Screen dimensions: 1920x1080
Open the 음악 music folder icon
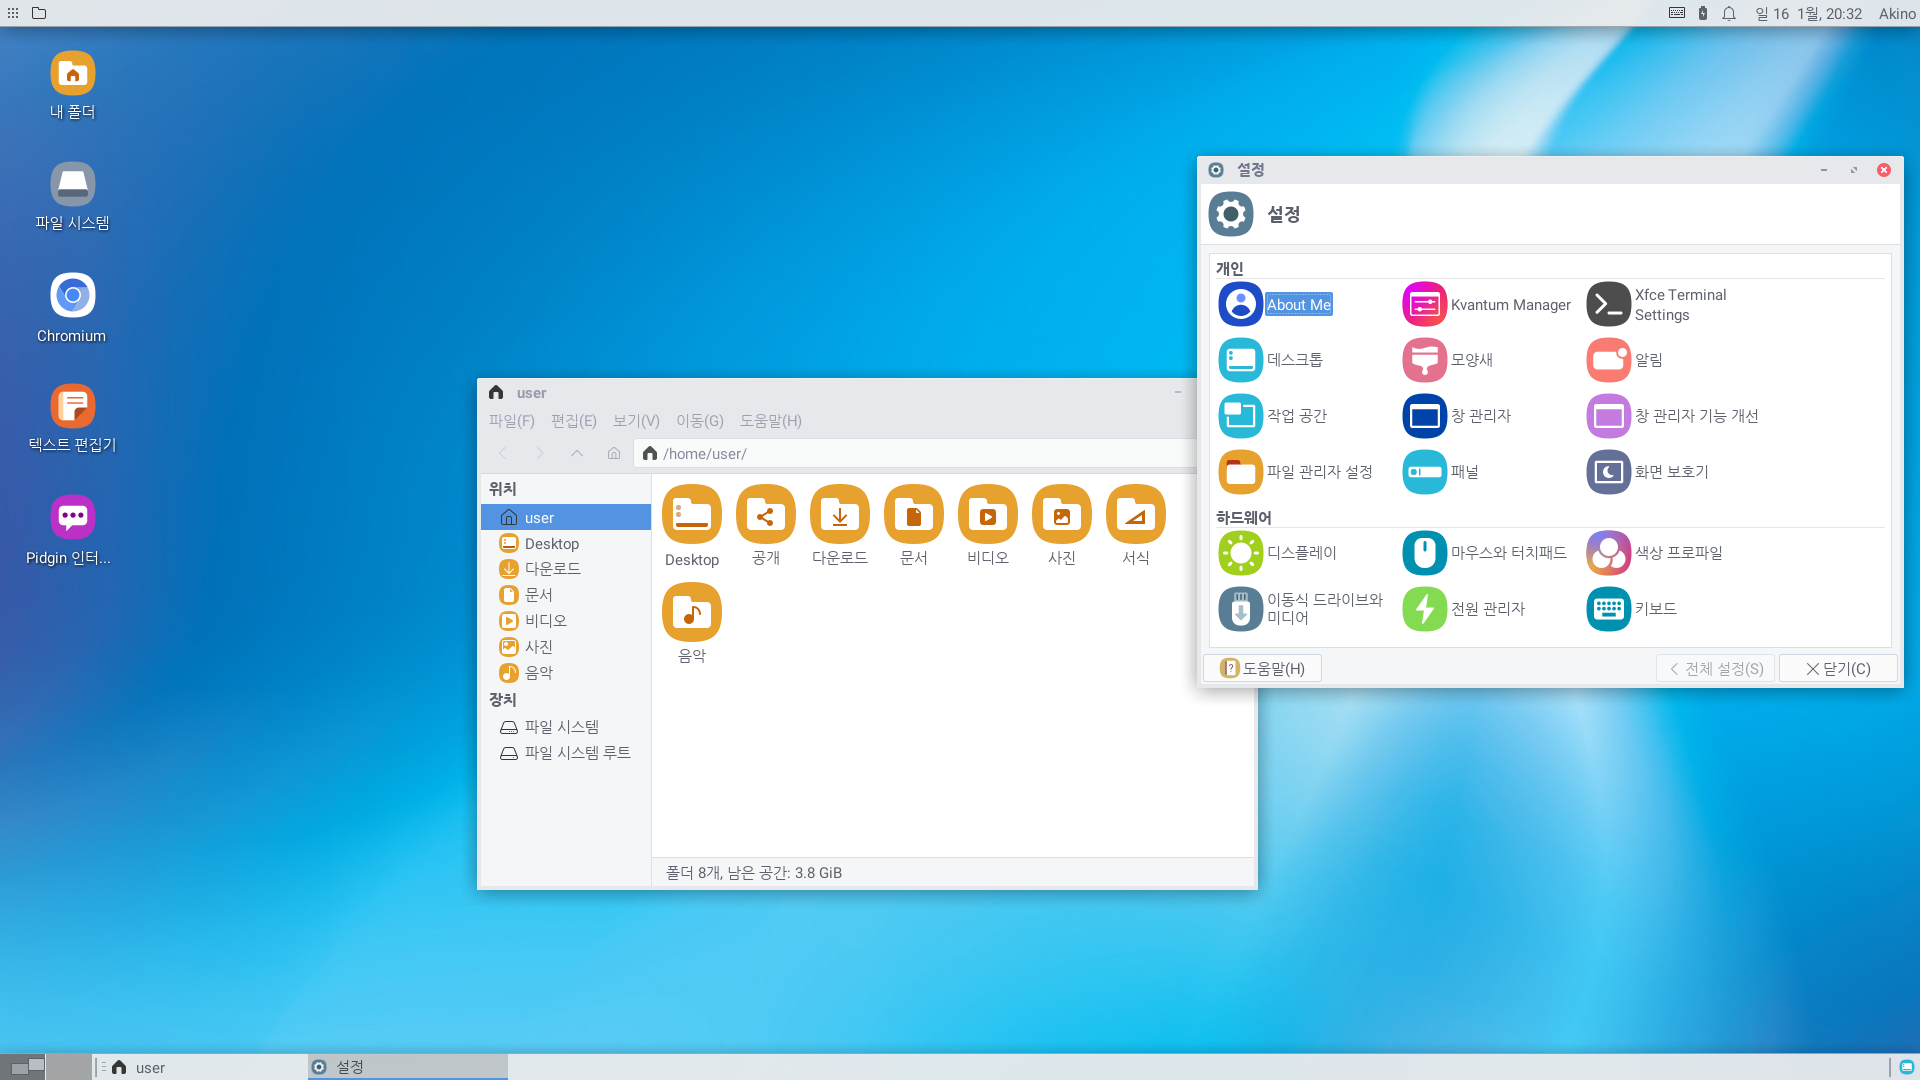tap(691, 613)
